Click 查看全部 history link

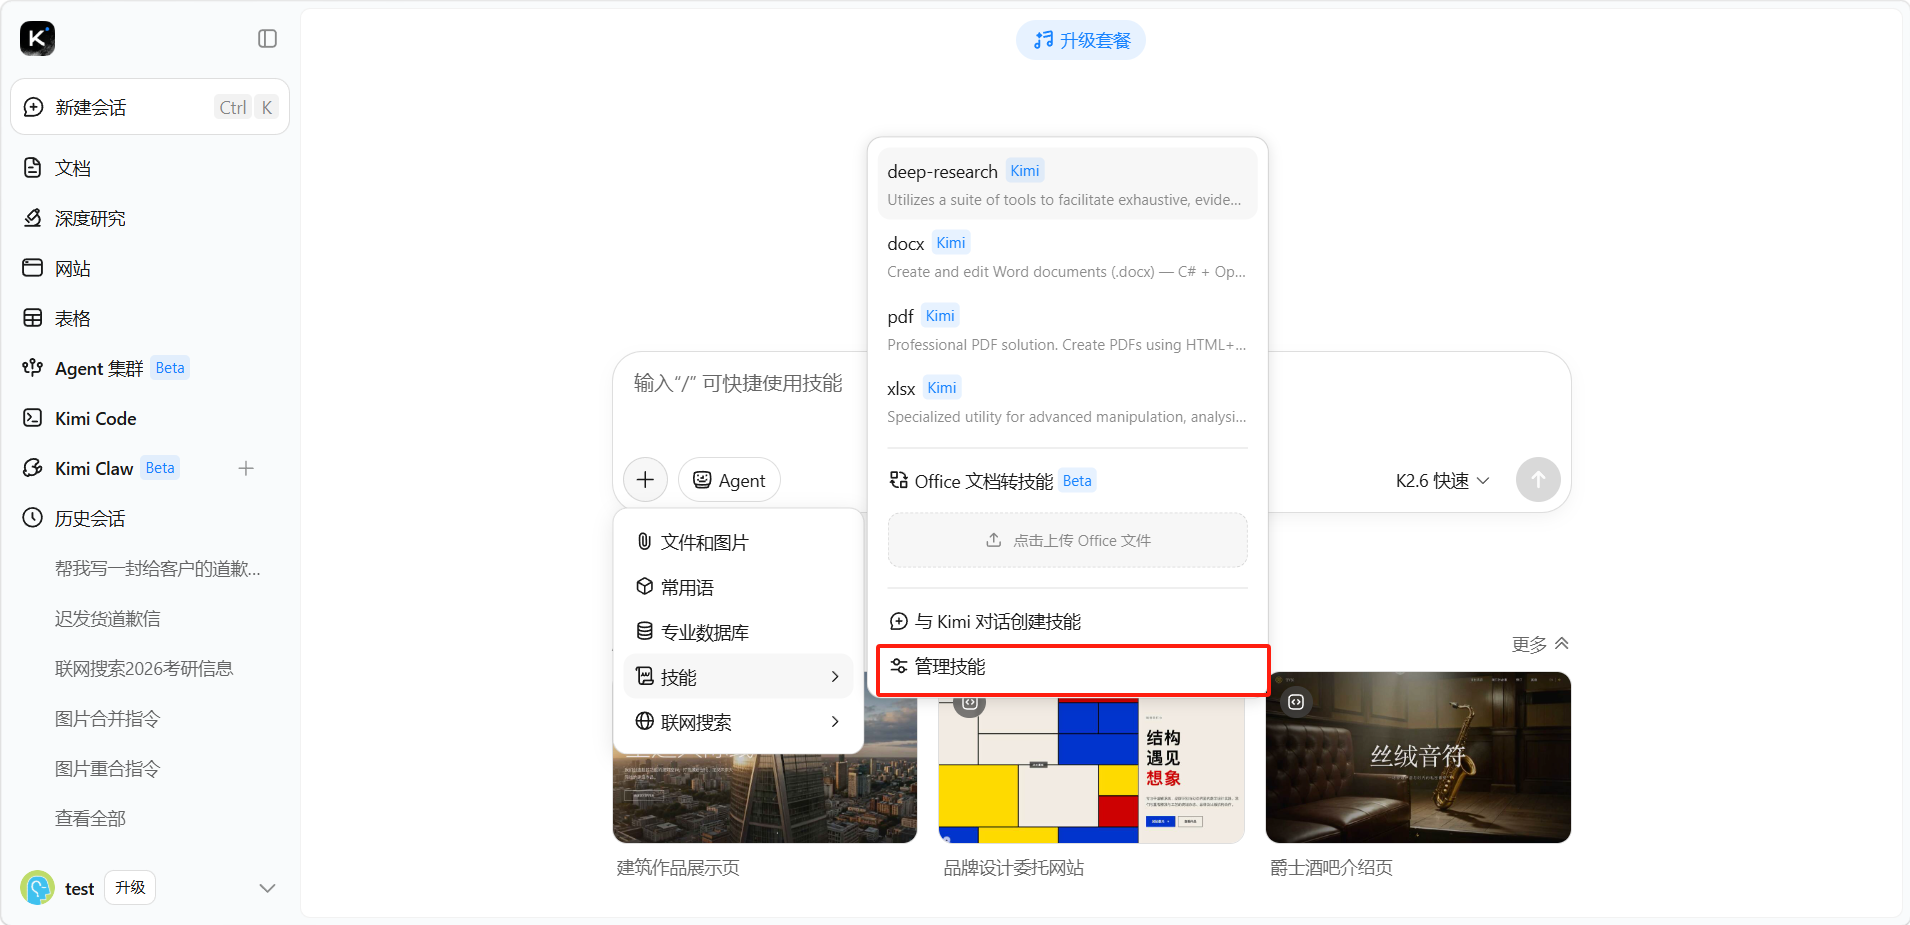[x=90, y=818]
